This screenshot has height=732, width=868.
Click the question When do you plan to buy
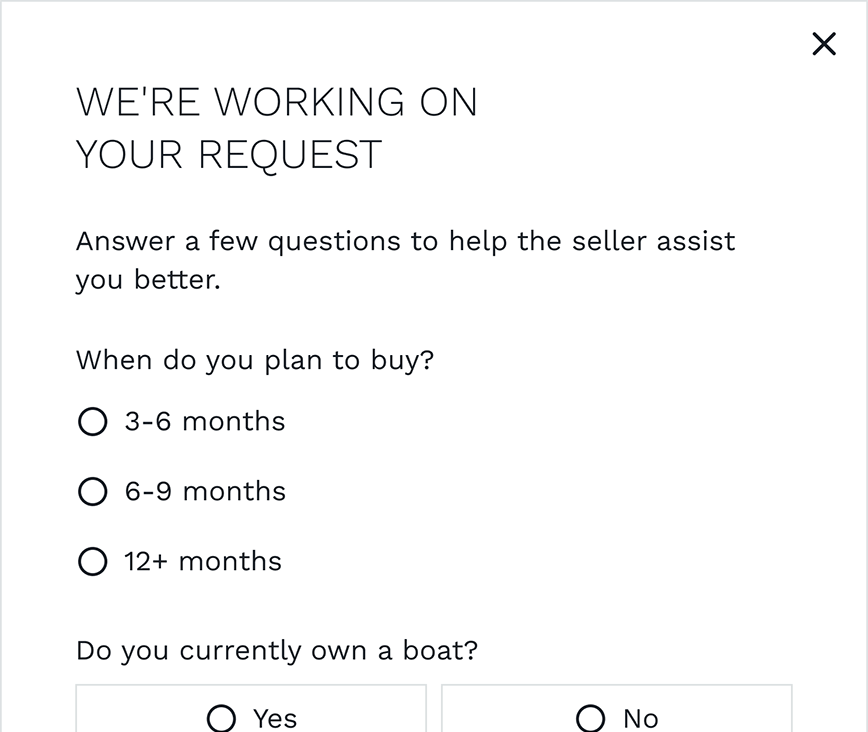(255, 360)
